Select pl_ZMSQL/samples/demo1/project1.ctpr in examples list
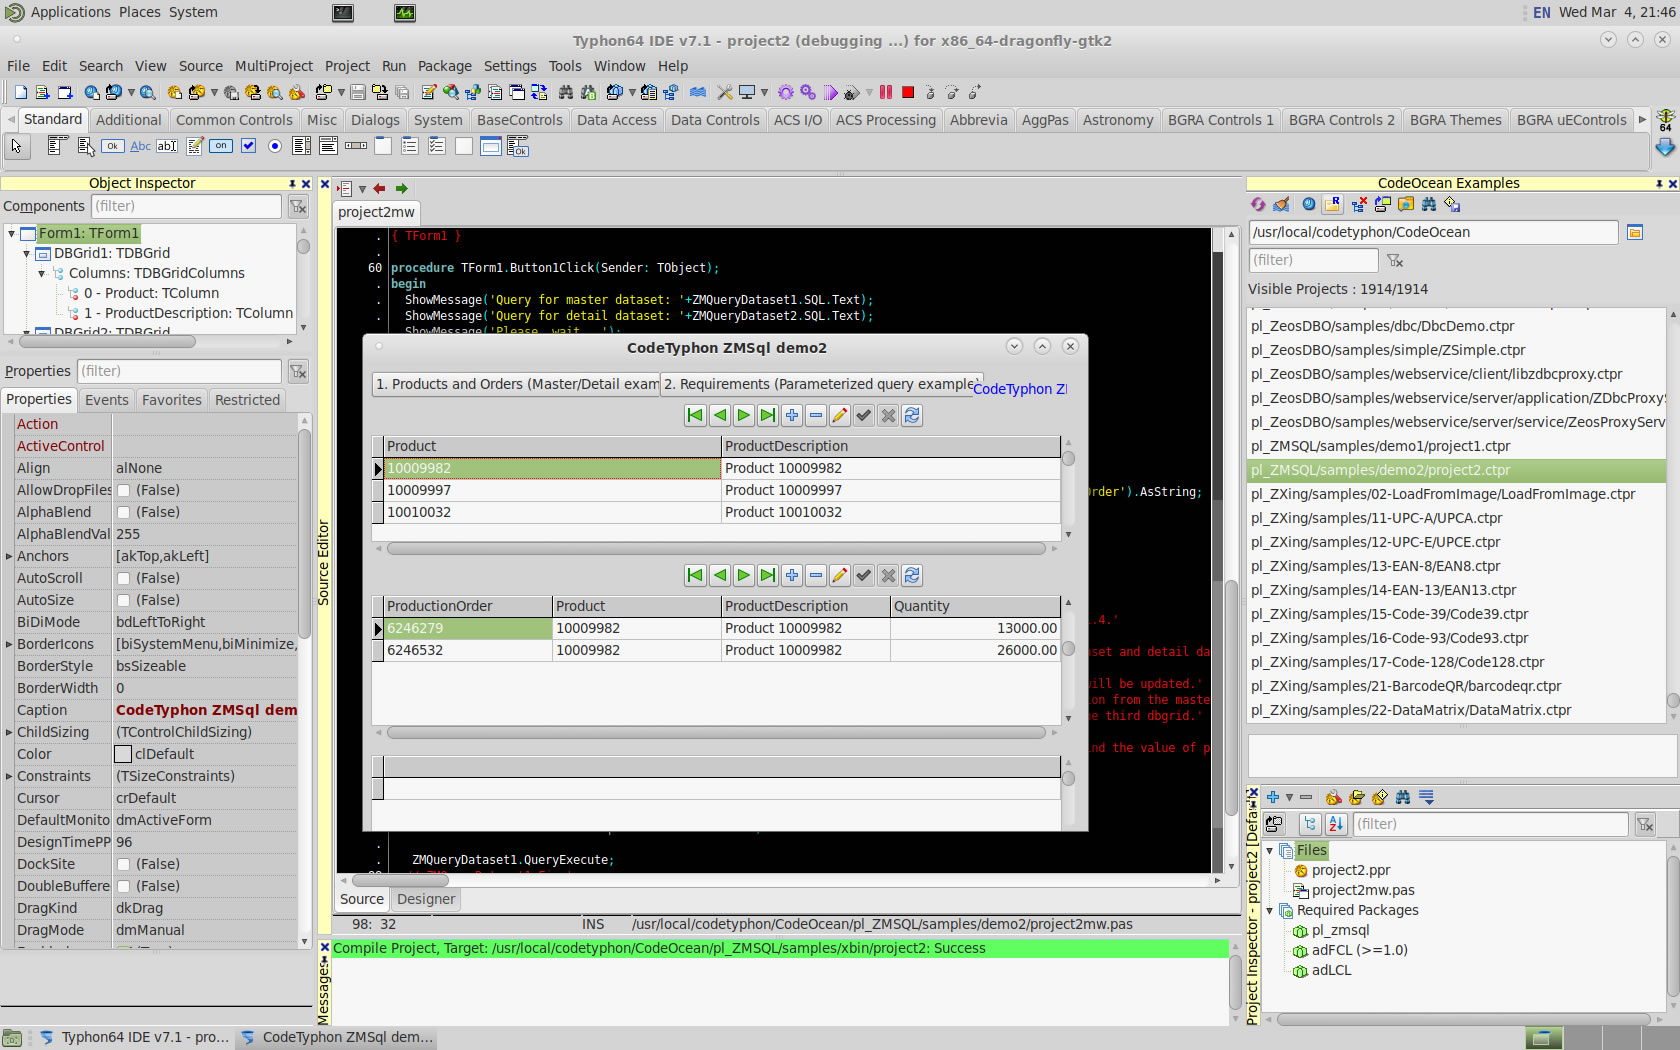Image resolution: width=1680 pixels, height=1050 pixels. click(1380, 446)
